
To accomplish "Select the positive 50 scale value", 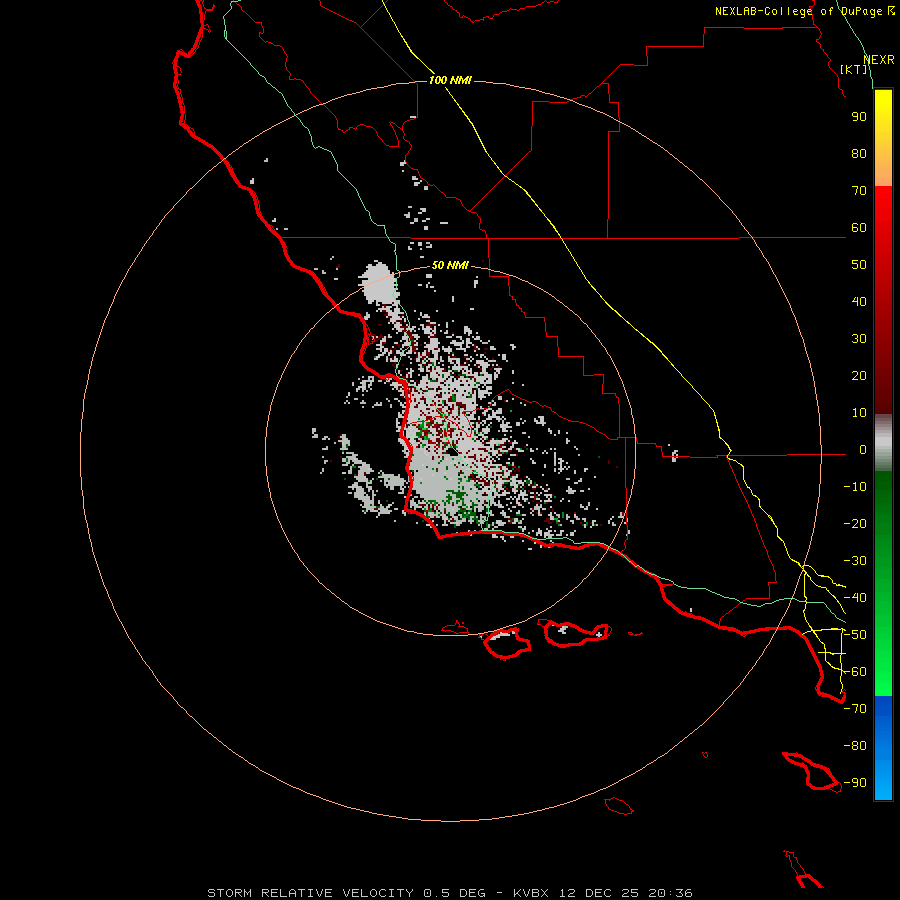I will point(859,265).
